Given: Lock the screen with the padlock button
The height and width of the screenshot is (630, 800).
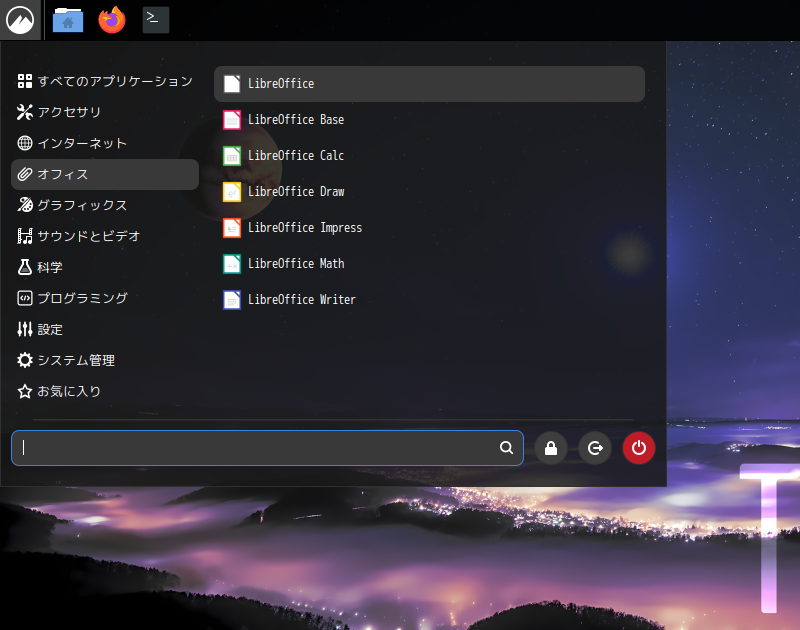Looking at the screenshot, I should pyautogui.click(x=551, y=448).
